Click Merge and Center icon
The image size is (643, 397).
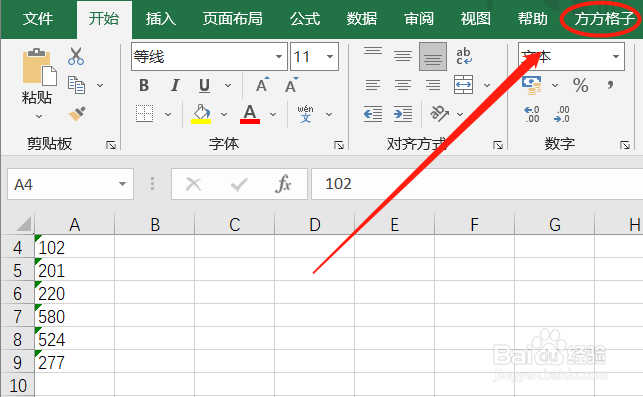coord(464,85)
